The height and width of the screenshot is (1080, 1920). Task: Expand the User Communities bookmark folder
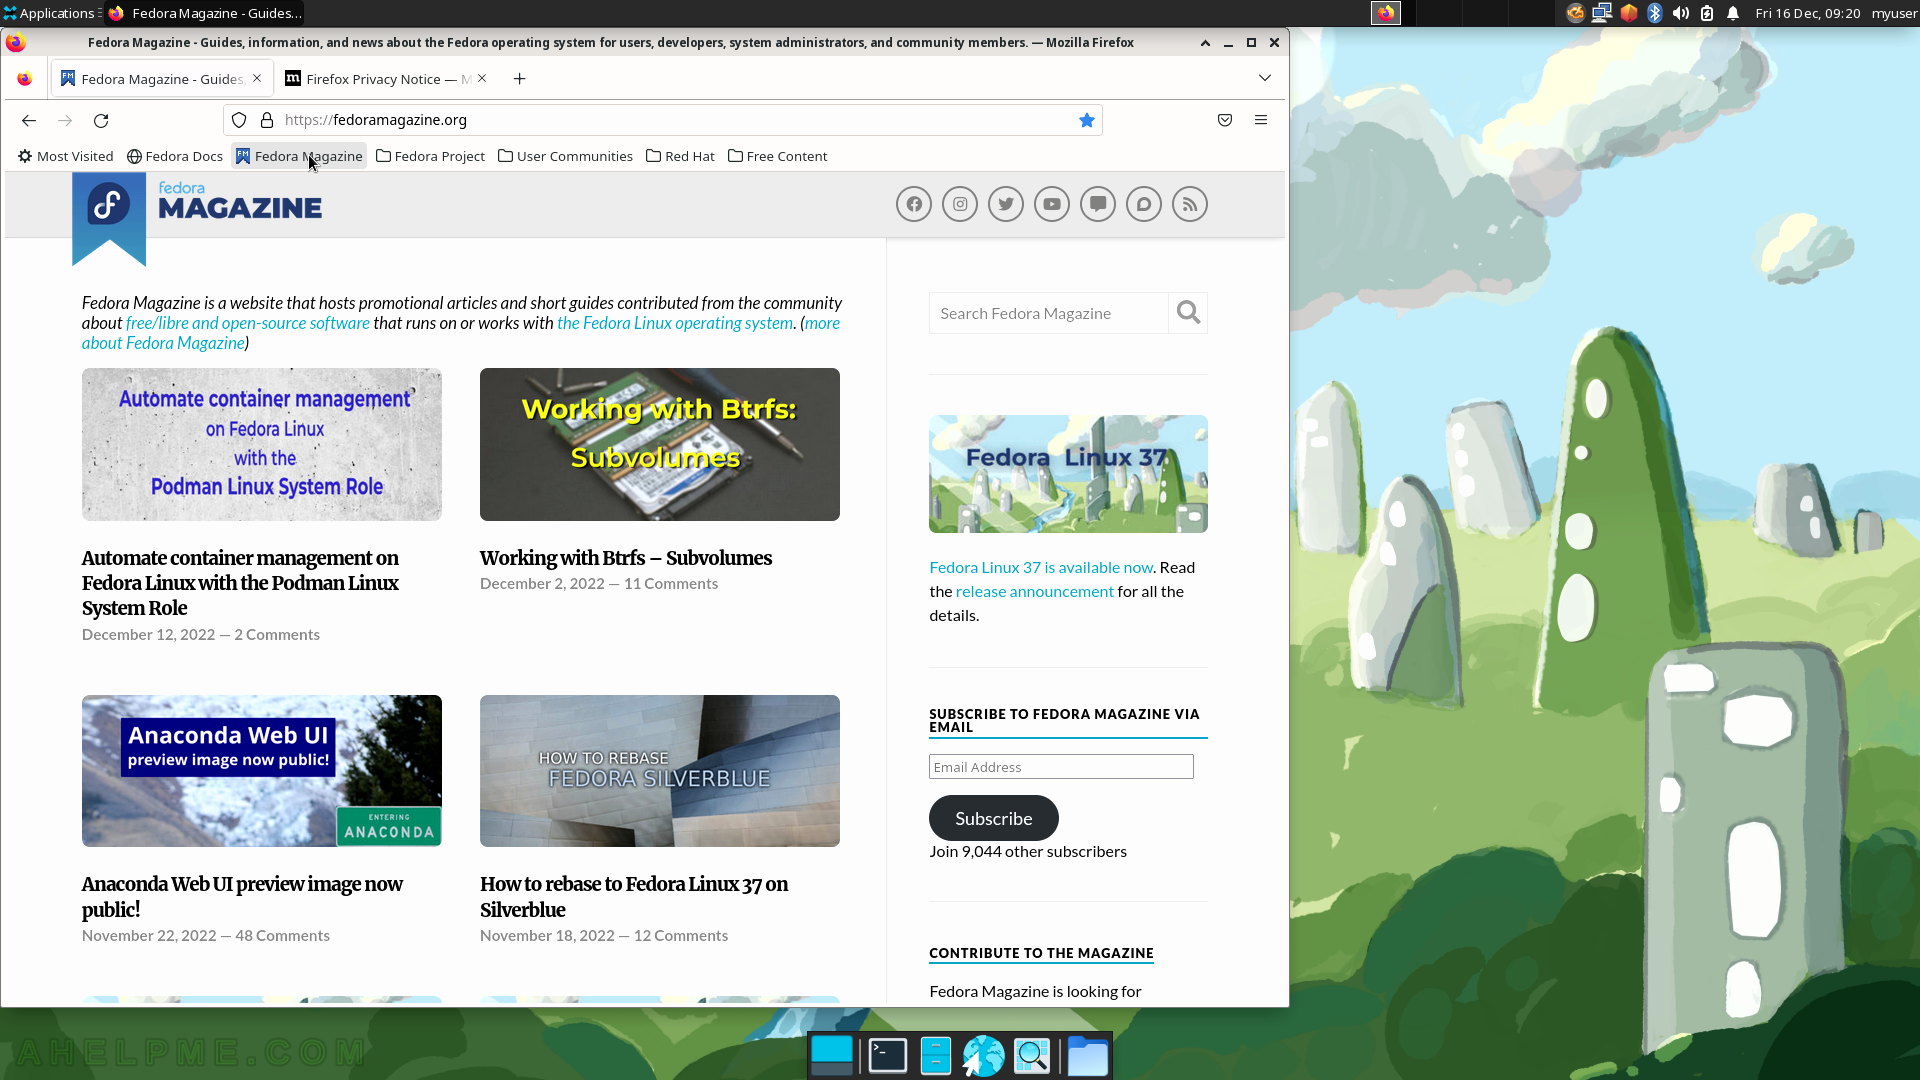click(566, 156)
